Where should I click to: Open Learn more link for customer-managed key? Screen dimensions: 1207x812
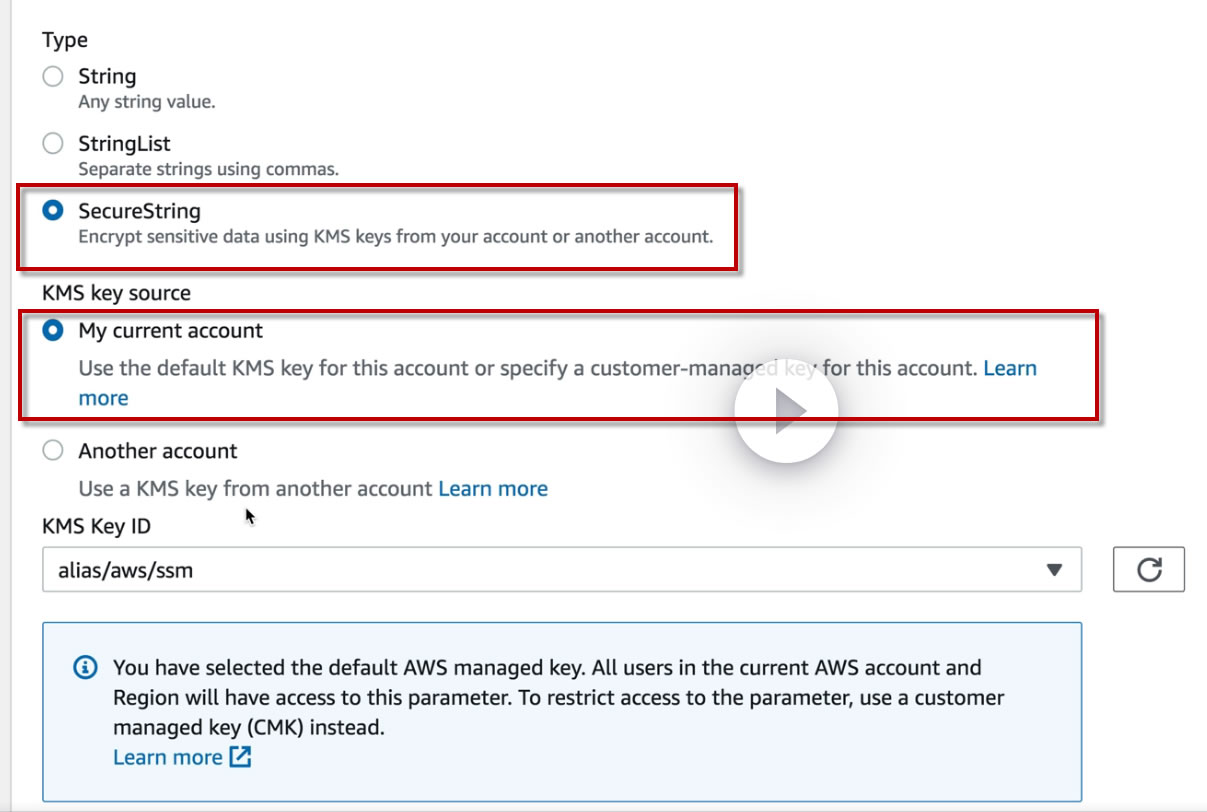click(1010, 368)
